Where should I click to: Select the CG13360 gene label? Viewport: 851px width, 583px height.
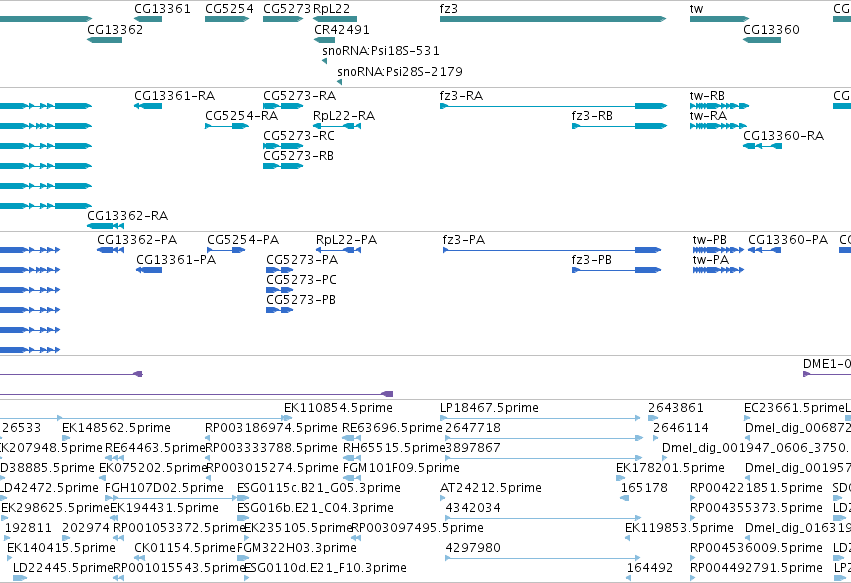click(x=771, y=29)
